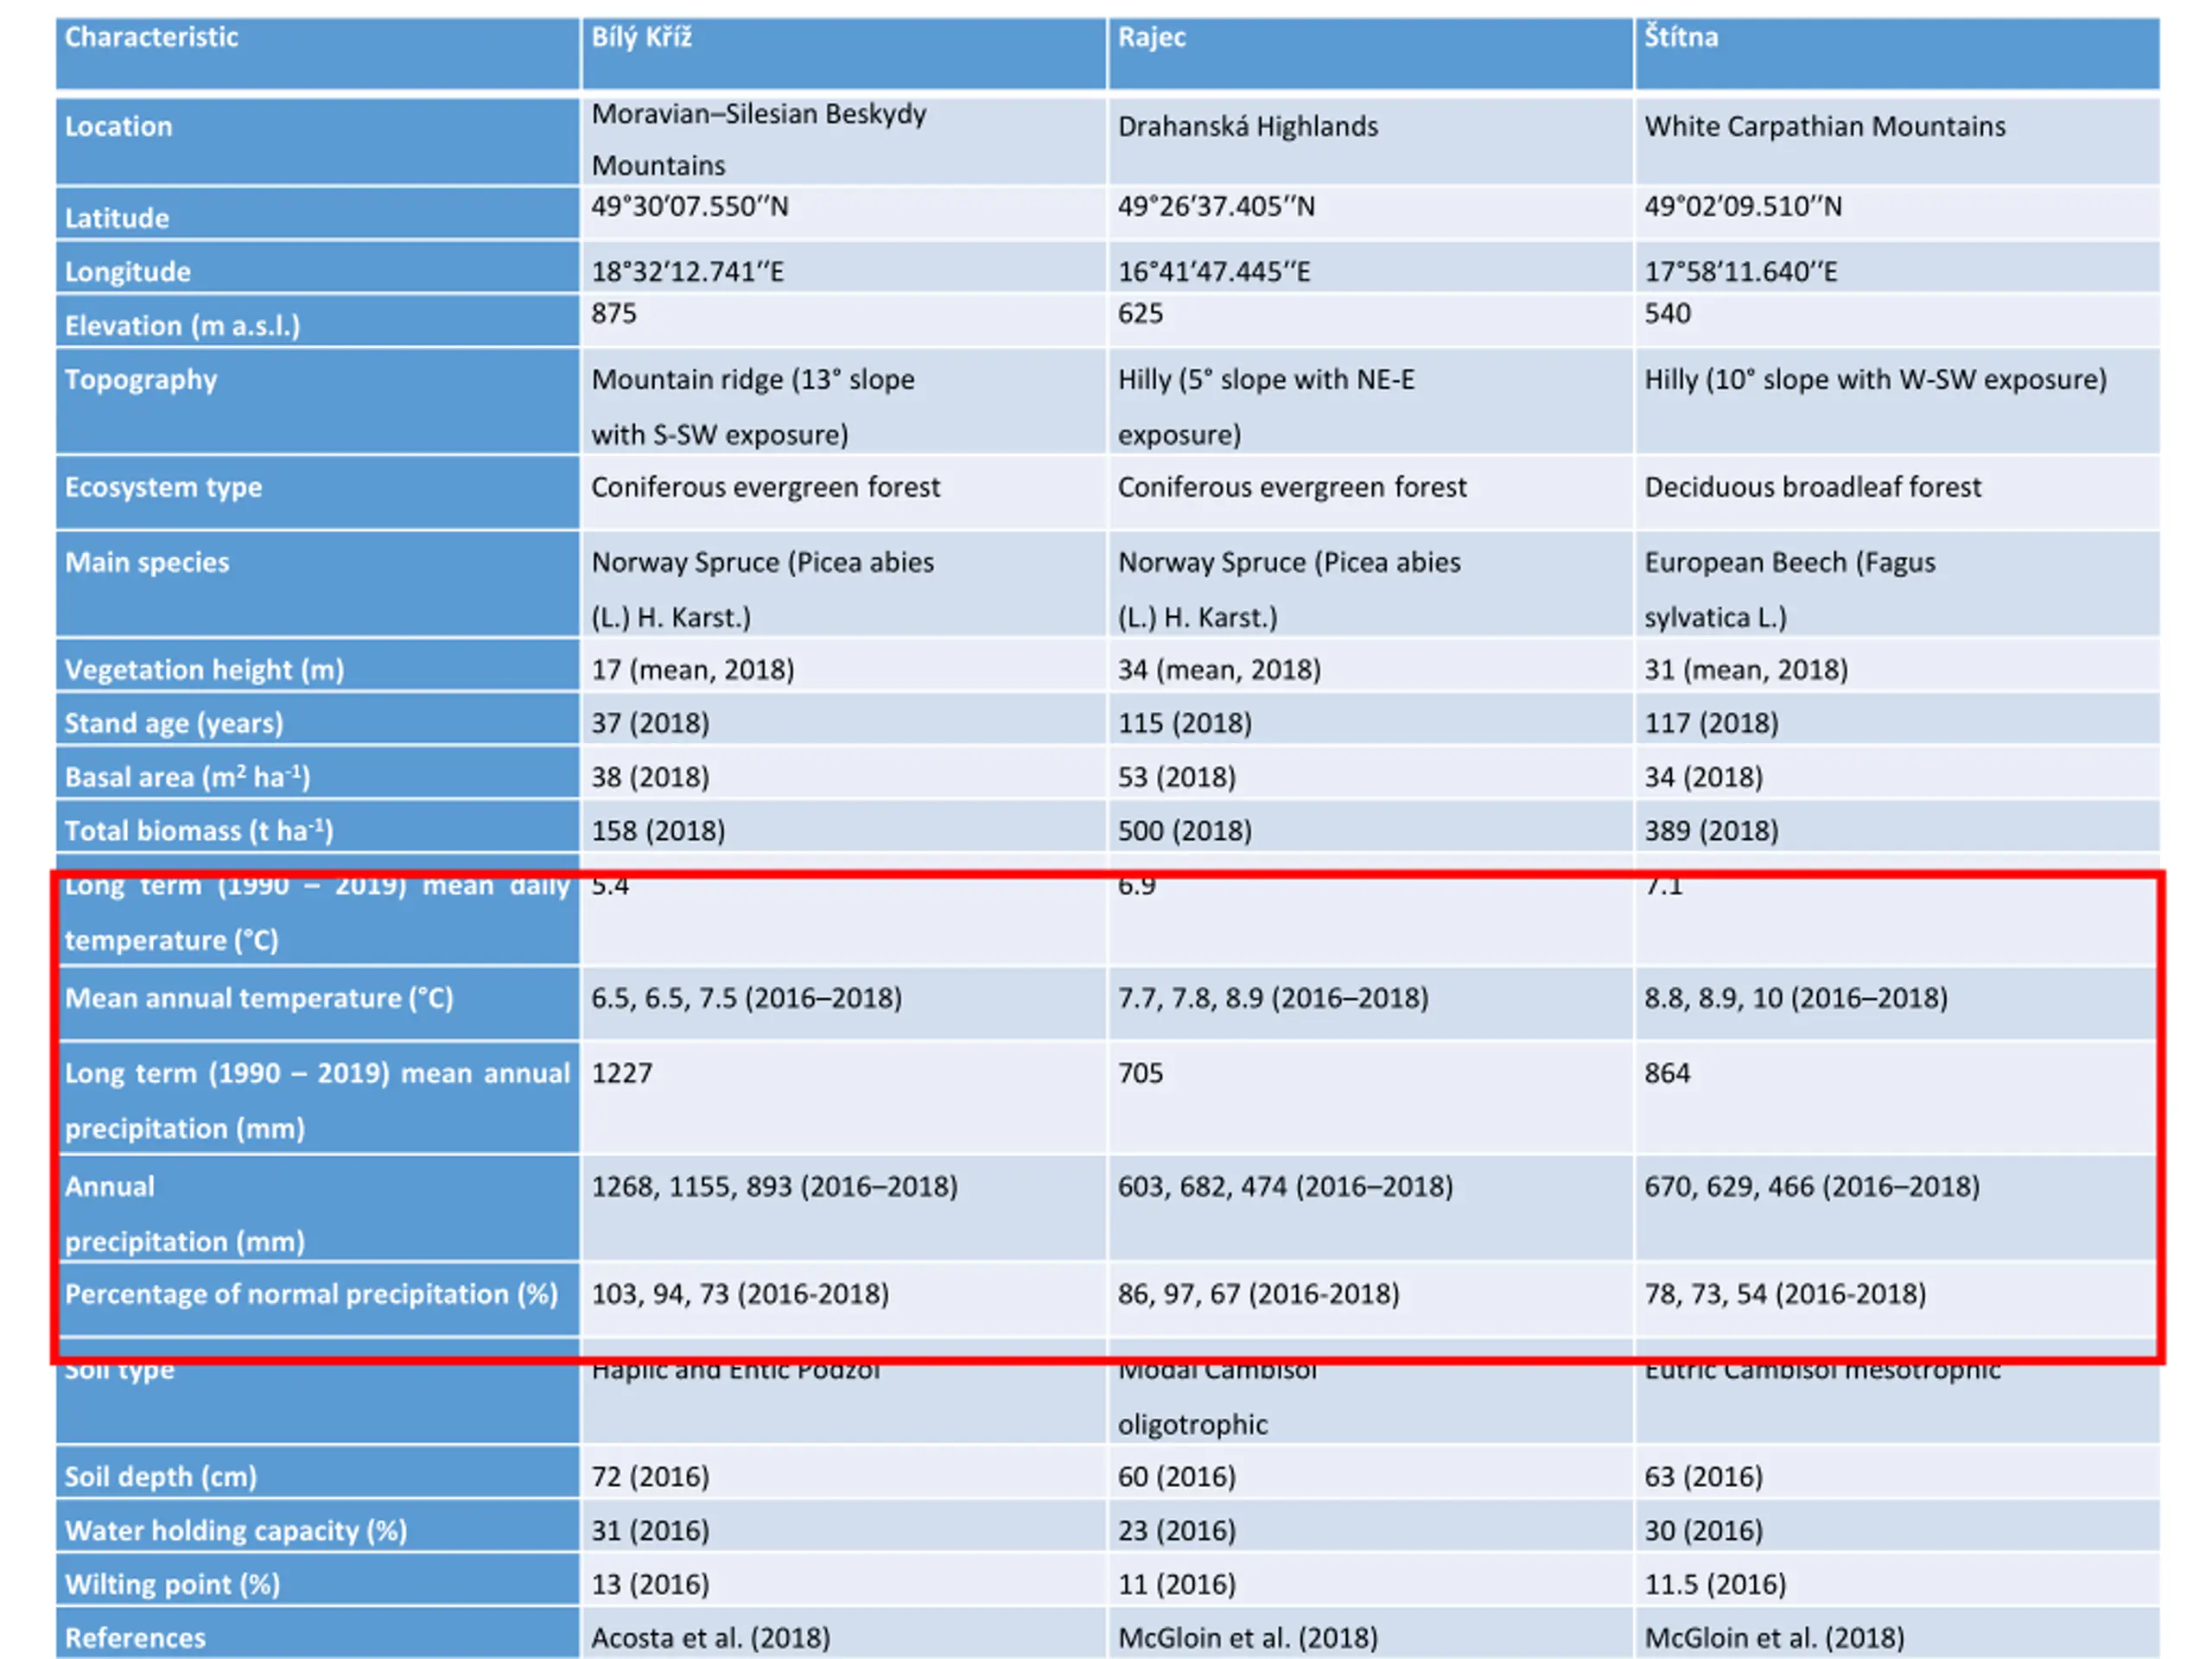Click the 'Ecosystem type' row label
The width and height of the screenshot is (2212, 1659).
click(x=318, y=492)
